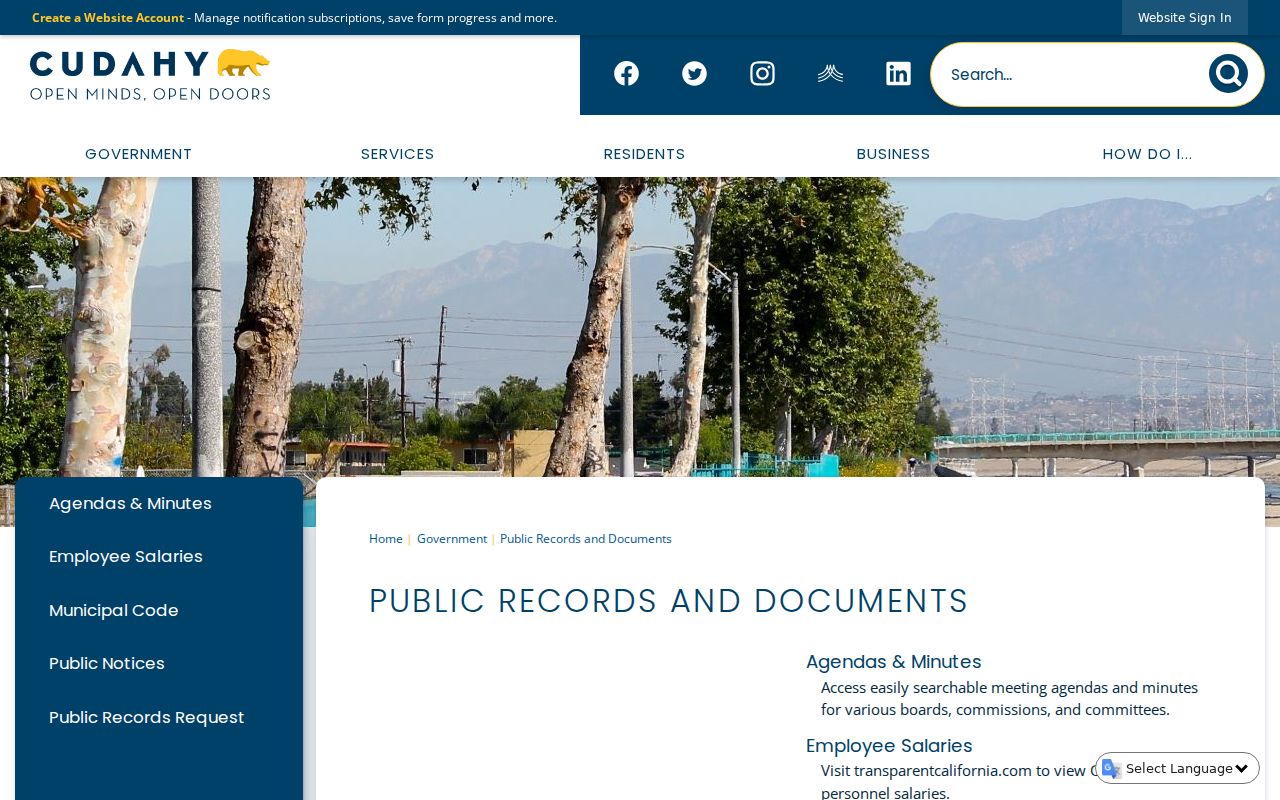Open the How Do I... menu
1280x800 pixels.
(1147, 154)
